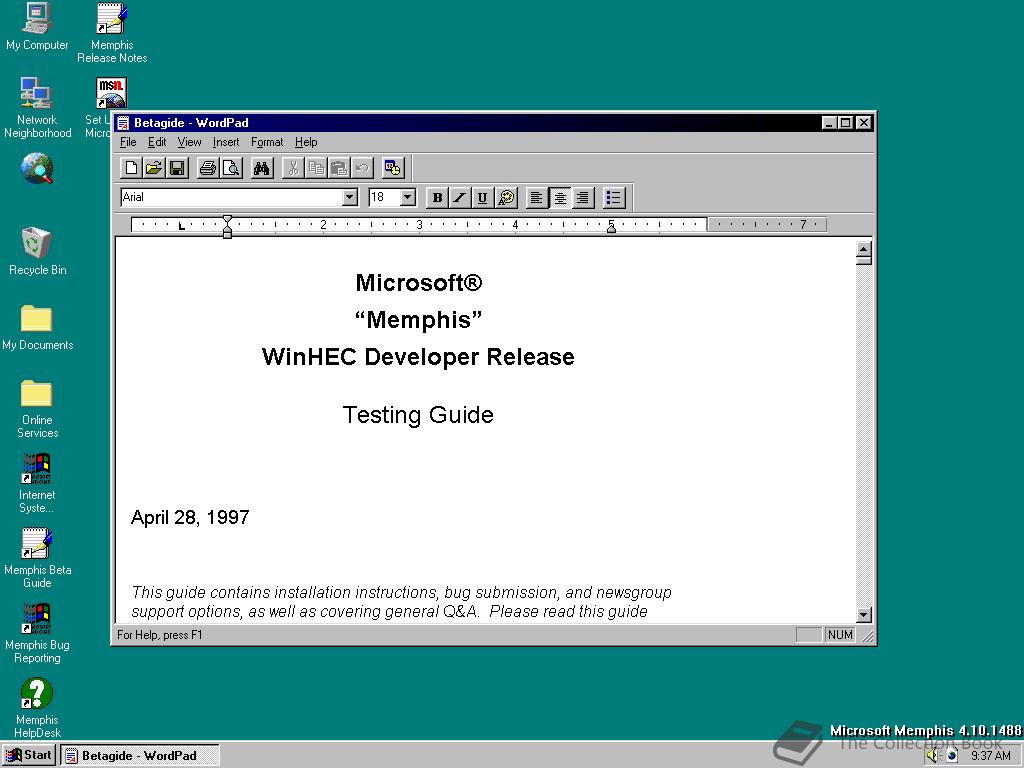Click the 'WinHEC Developer Release' line
Viewport: 1024px width, 768px height.
(x=418, y=357)
